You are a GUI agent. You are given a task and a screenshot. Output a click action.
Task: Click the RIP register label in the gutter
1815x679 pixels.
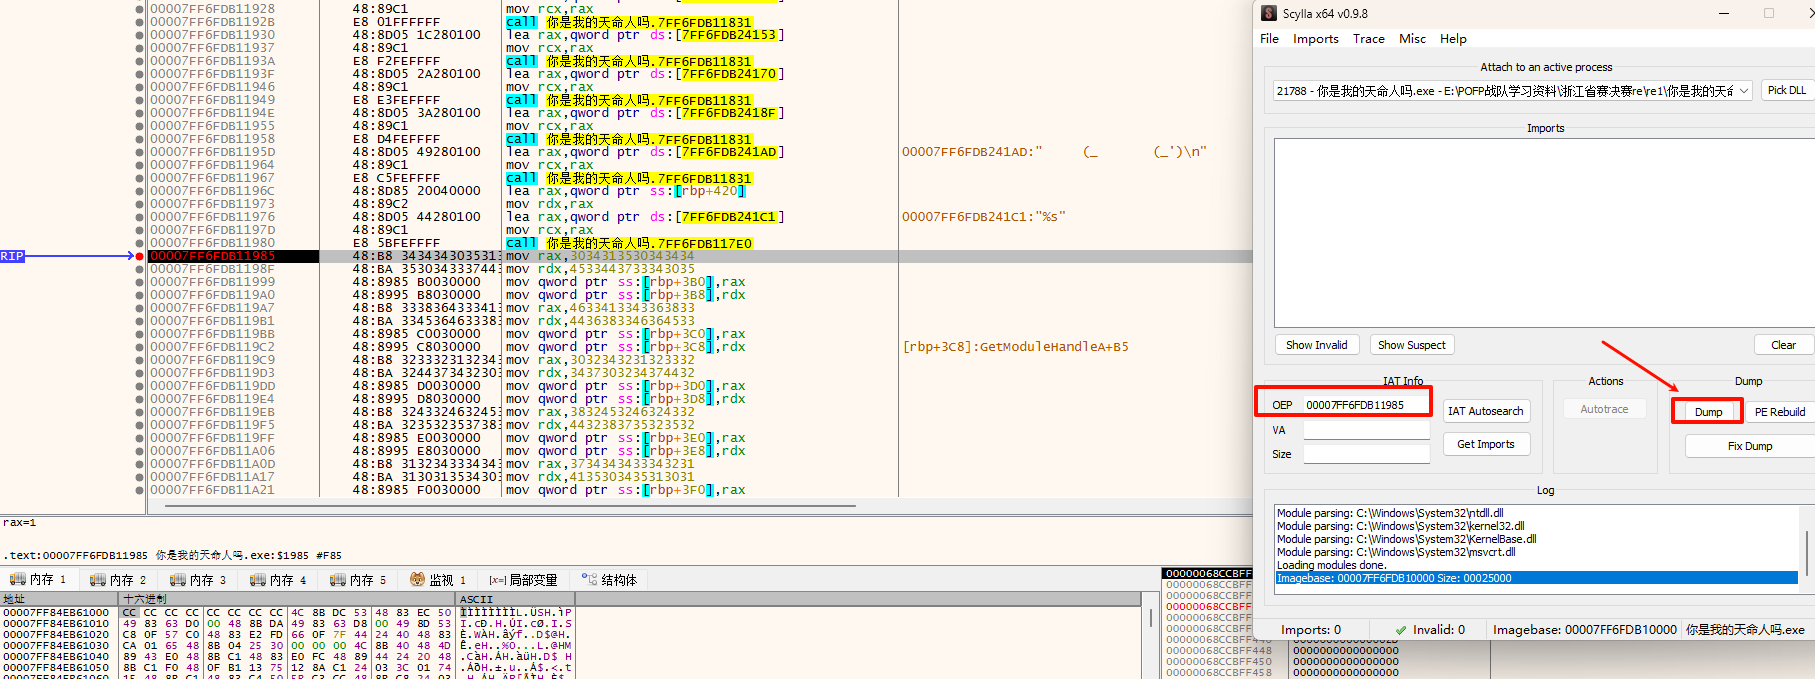tap(12, 256)
